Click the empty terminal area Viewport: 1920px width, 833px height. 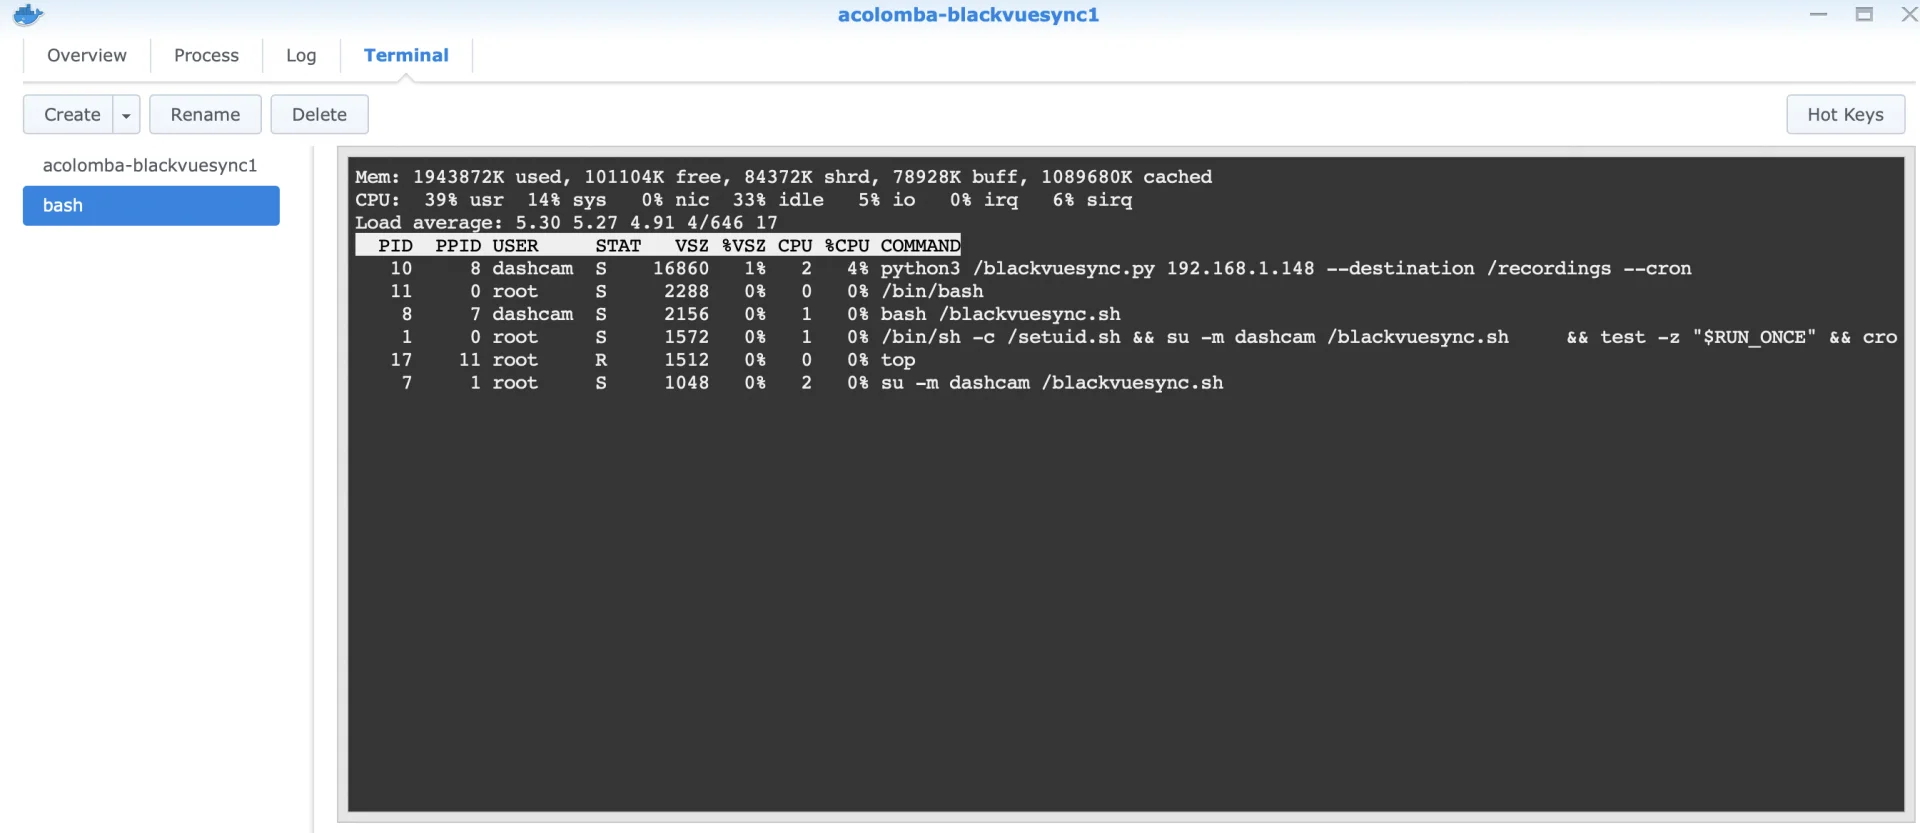point(1125,600)
